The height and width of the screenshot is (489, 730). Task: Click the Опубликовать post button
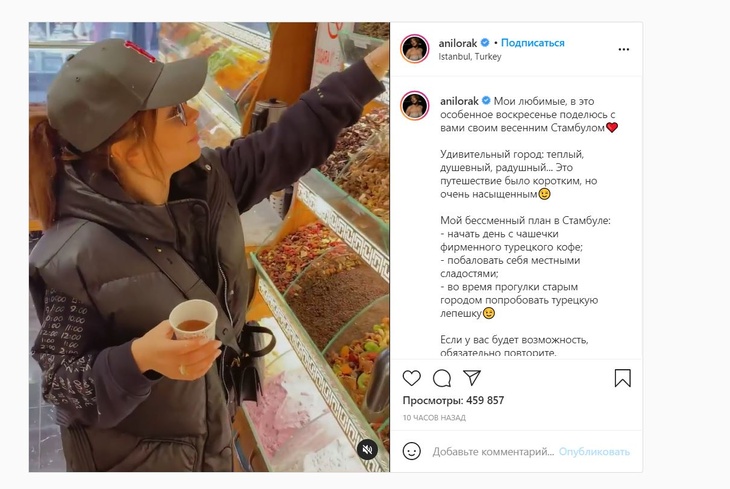pos(594,451)
